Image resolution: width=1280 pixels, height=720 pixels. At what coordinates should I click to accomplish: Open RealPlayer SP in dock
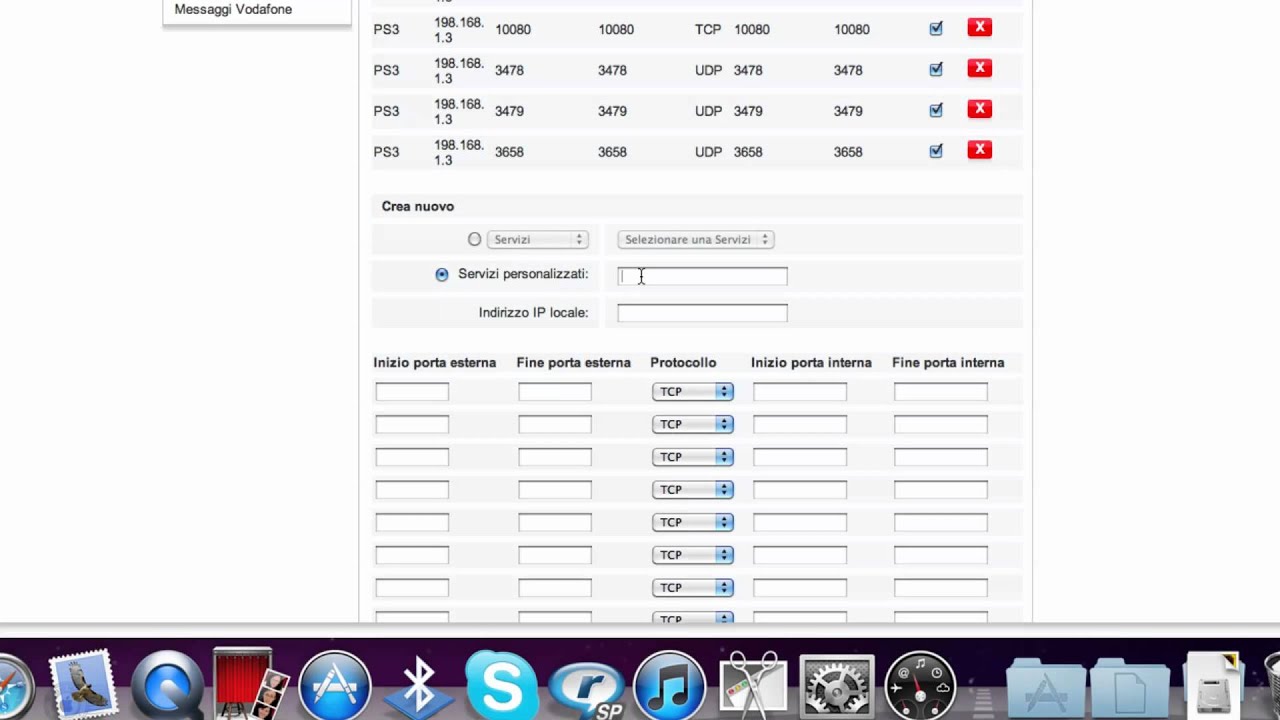[x=586, y=688]
